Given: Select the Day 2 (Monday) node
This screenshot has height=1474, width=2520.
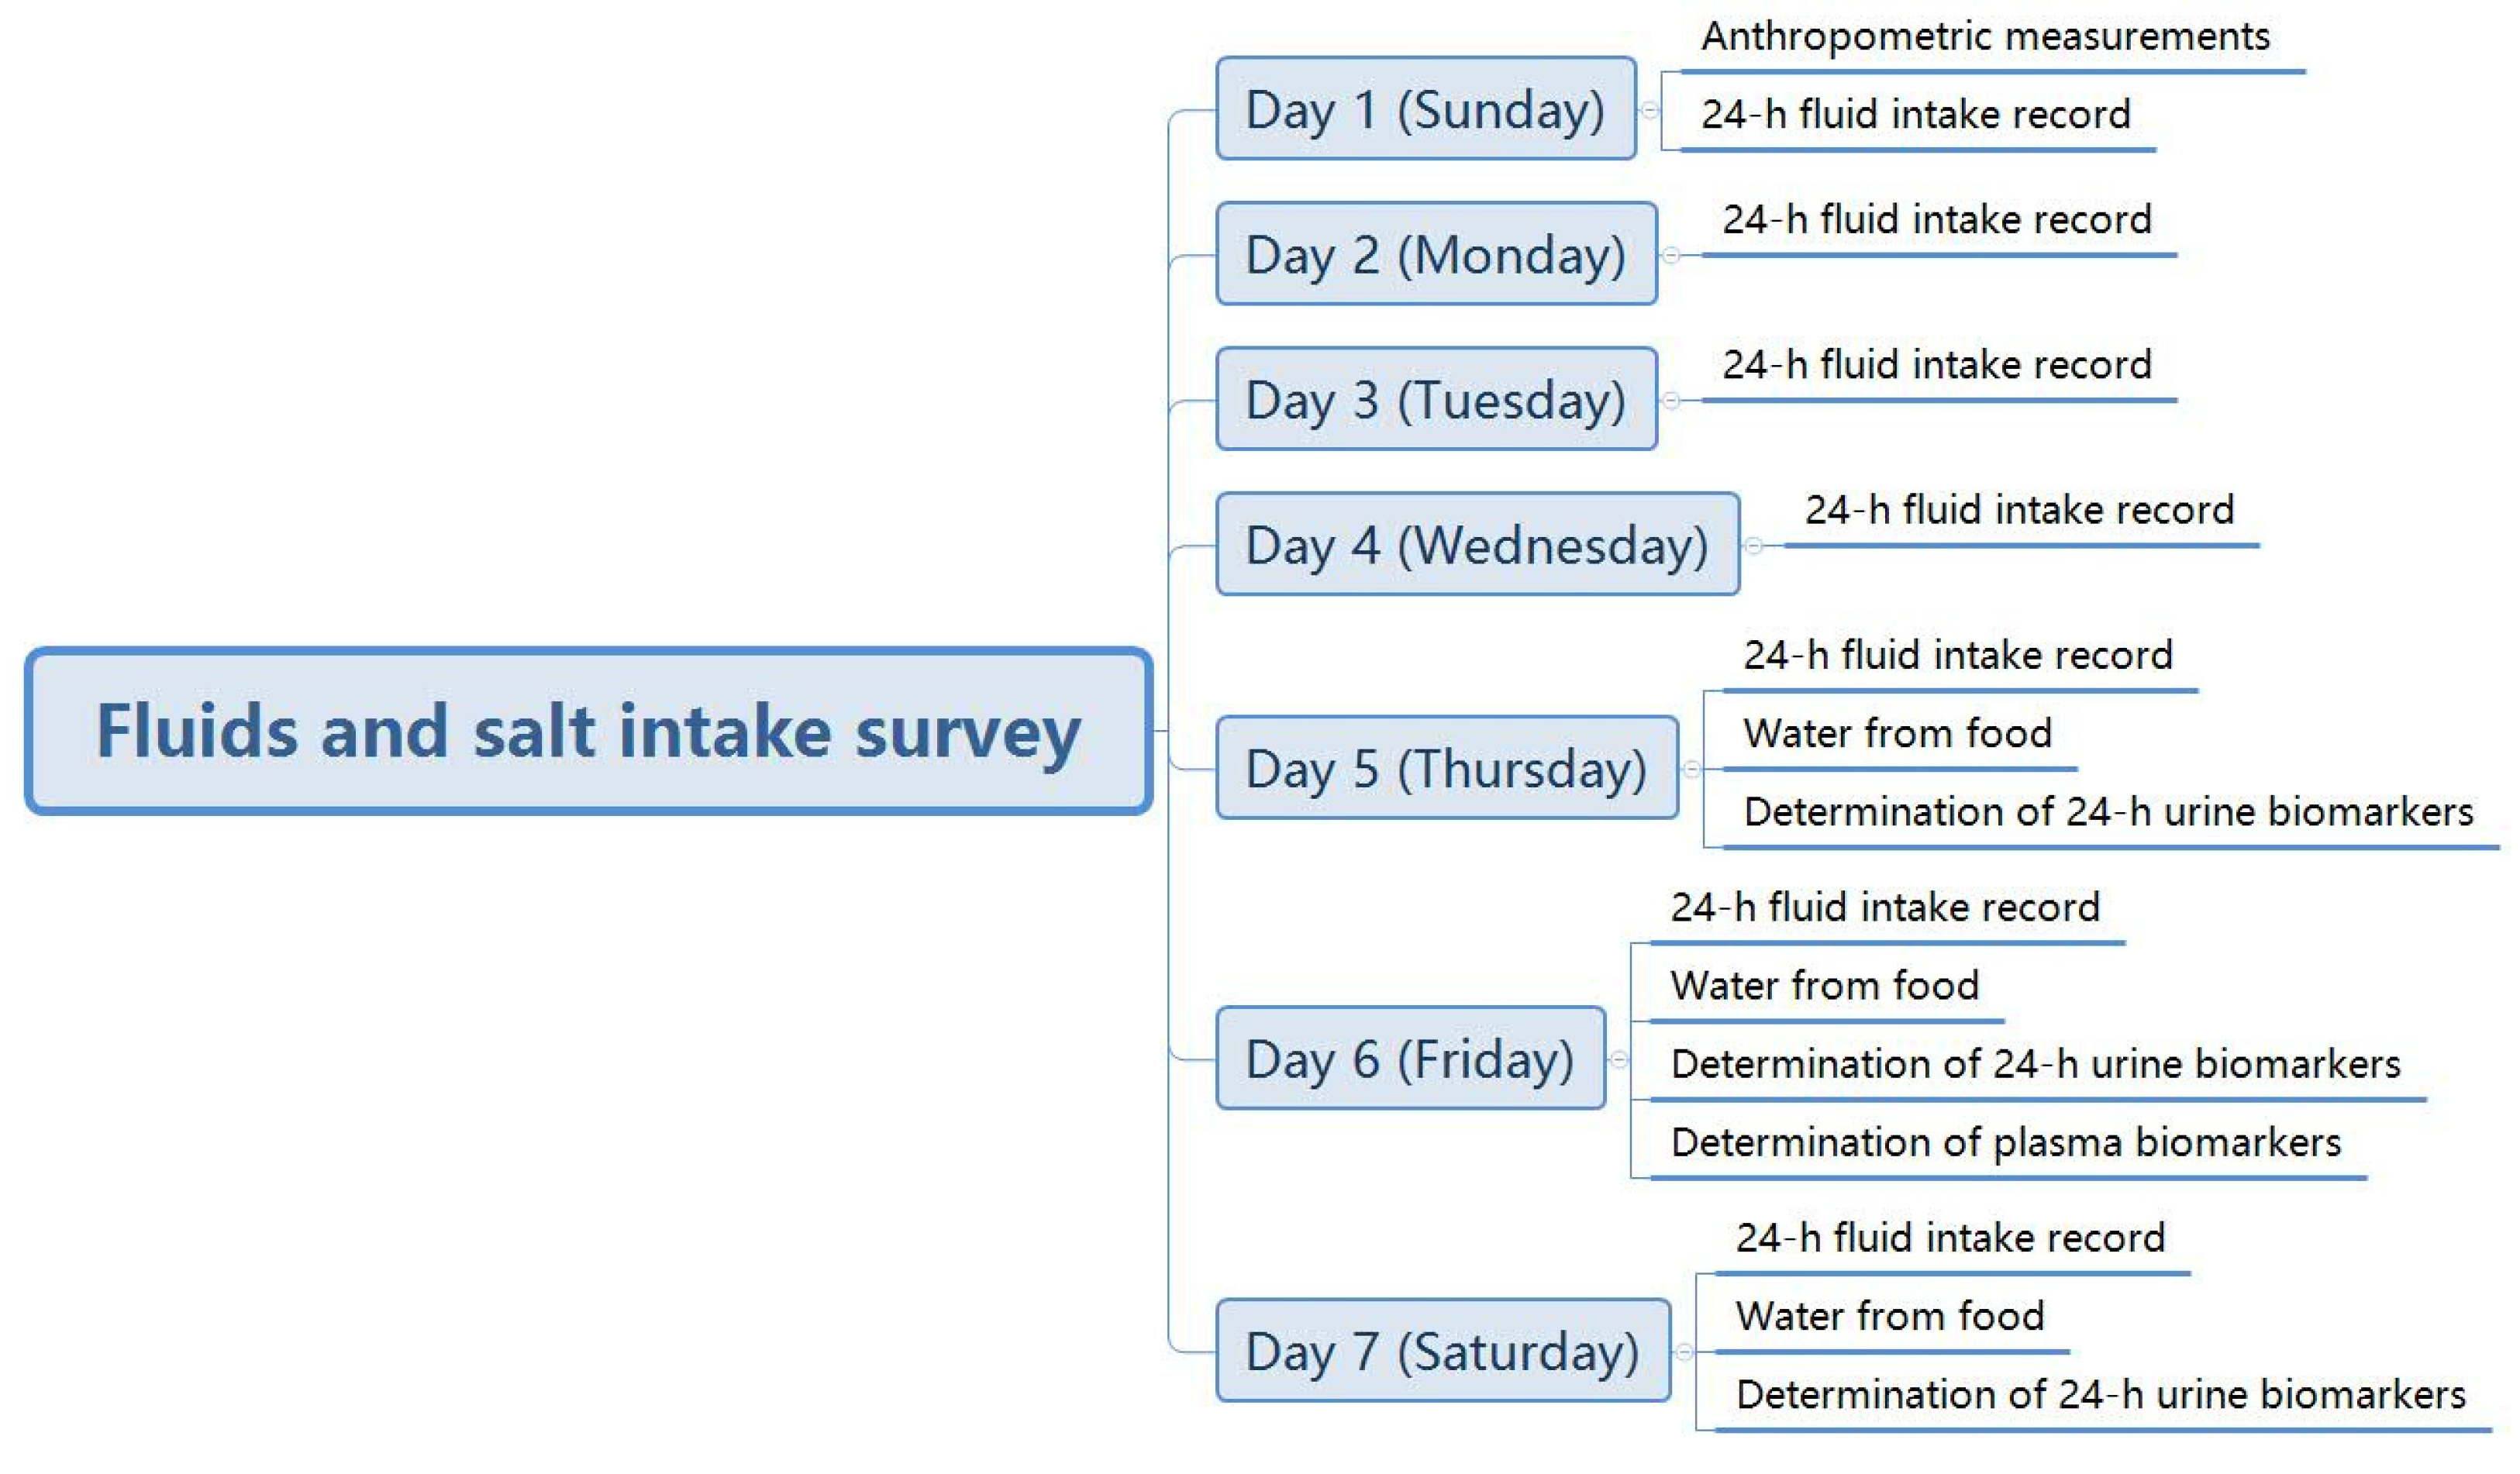Looking at the screenshot, I should [x=1435, y=254].
